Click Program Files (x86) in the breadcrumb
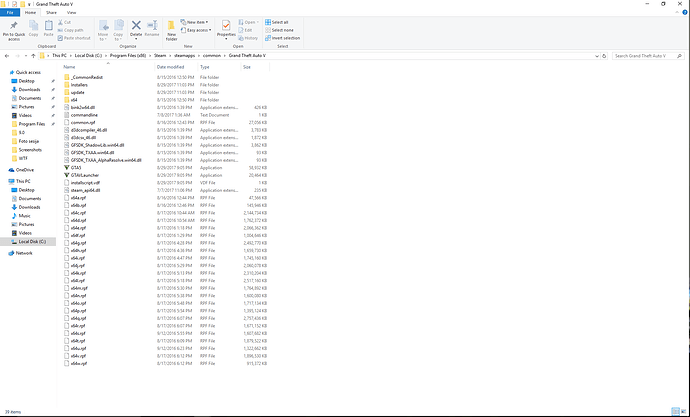The height and width of the screenshot is (417, 690). coord(128,56)
